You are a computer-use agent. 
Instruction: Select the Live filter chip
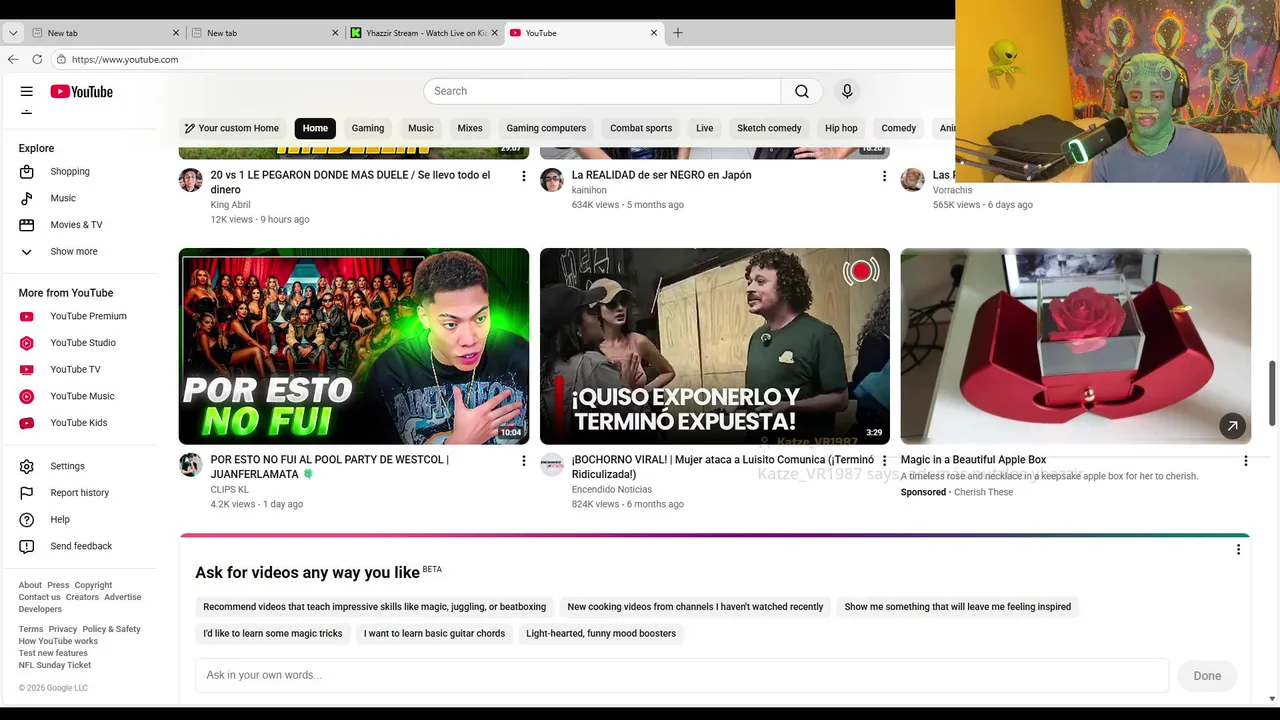[705, 128]
